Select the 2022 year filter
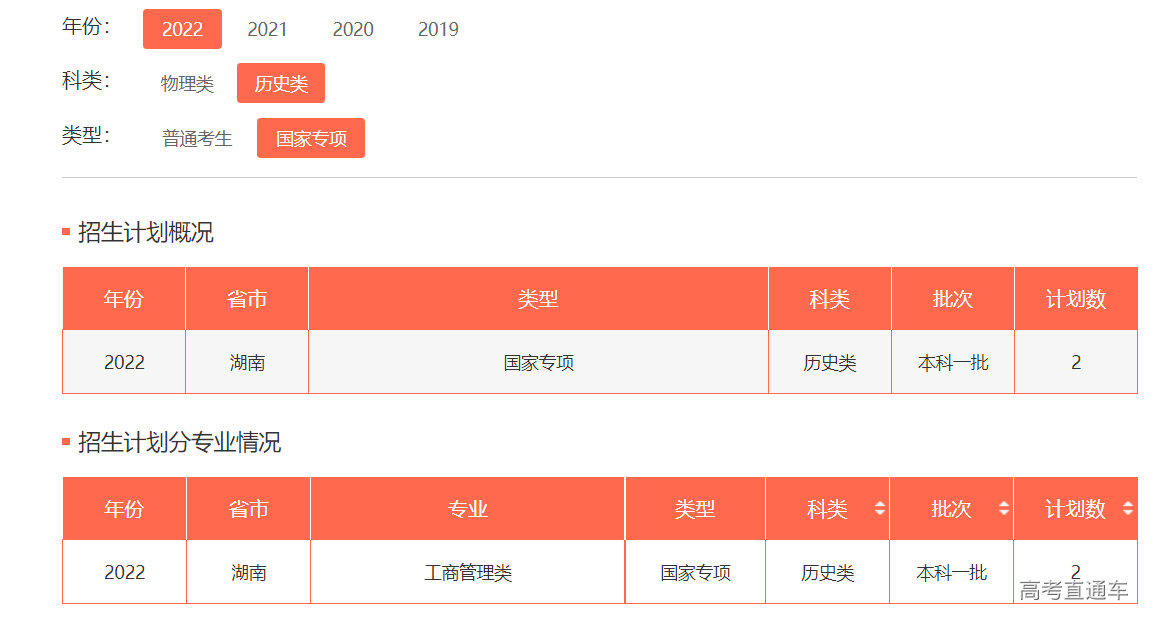The image size is (1157, 630). (x=182, y=29)
